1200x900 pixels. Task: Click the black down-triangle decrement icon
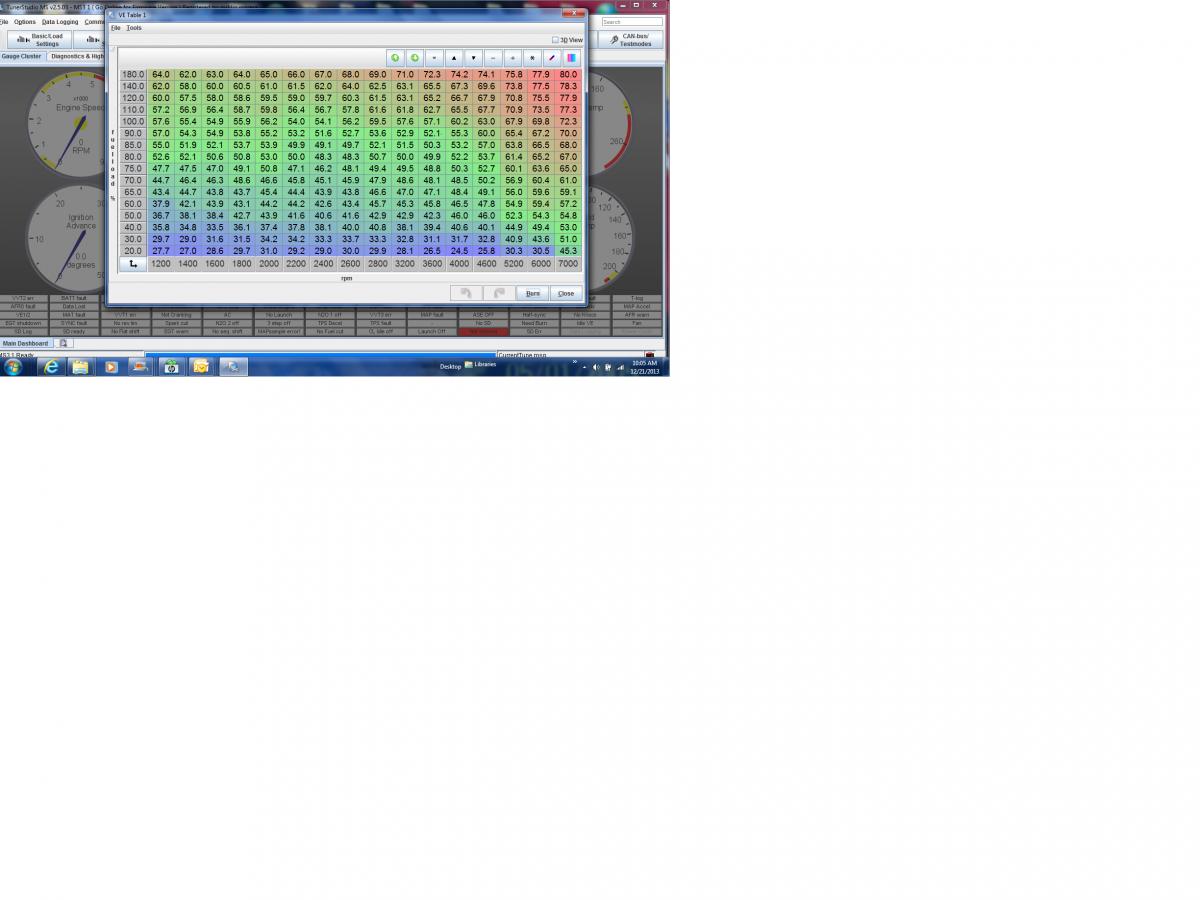[474, 58]
